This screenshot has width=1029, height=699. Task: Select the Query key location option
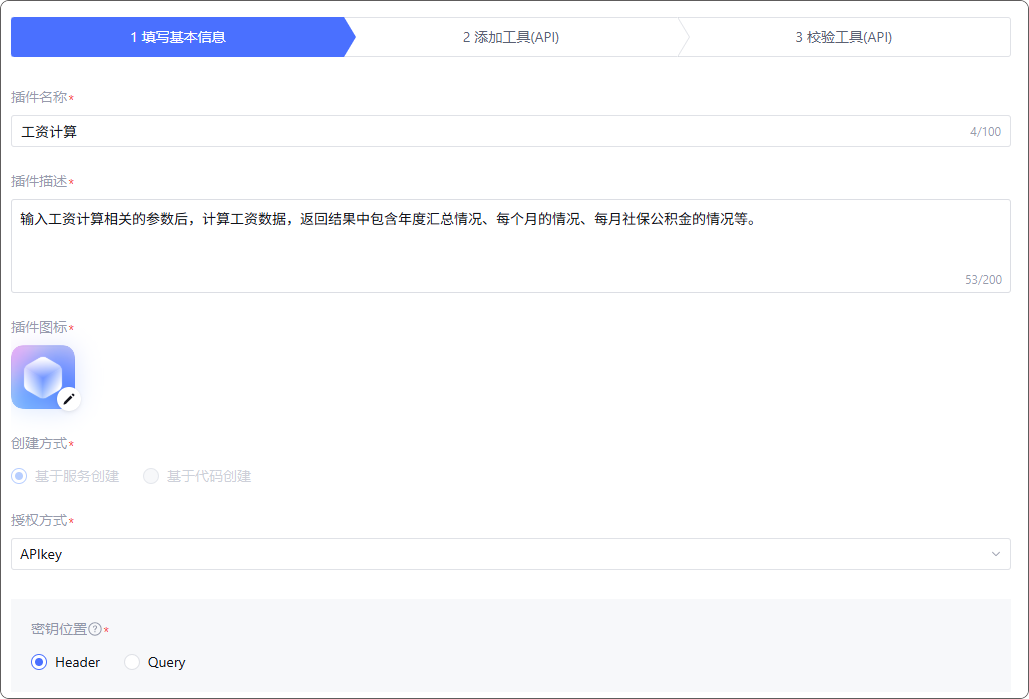pyautogui.click(x=132, y=662)
